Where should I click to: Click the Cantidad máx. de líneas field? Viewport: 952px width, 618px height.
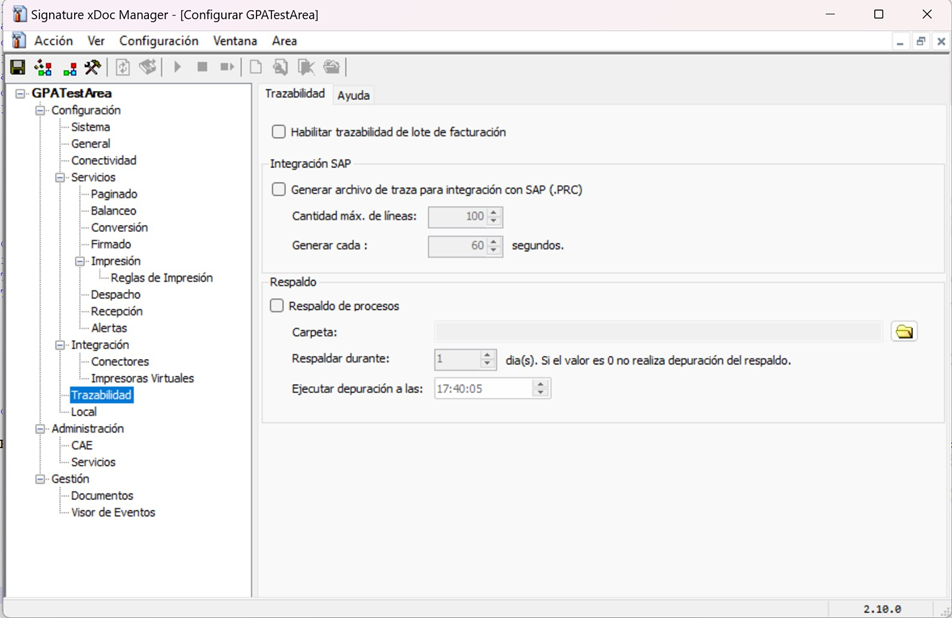458,217
